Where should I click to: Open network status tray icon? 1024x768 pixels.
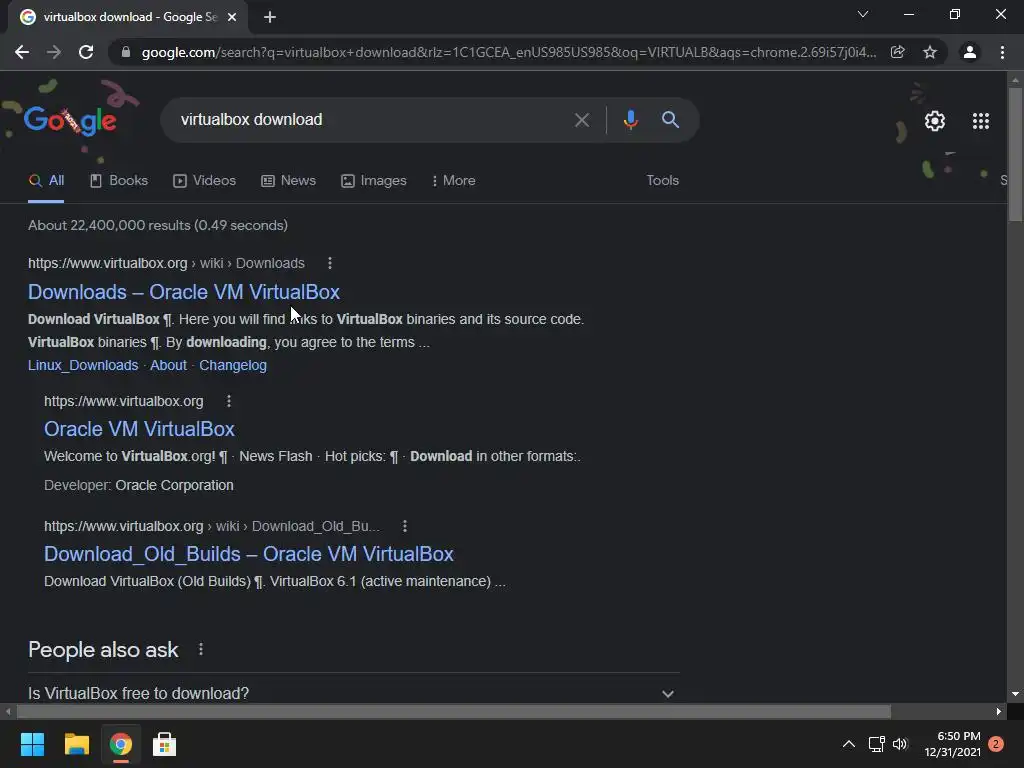pos(876,744)
